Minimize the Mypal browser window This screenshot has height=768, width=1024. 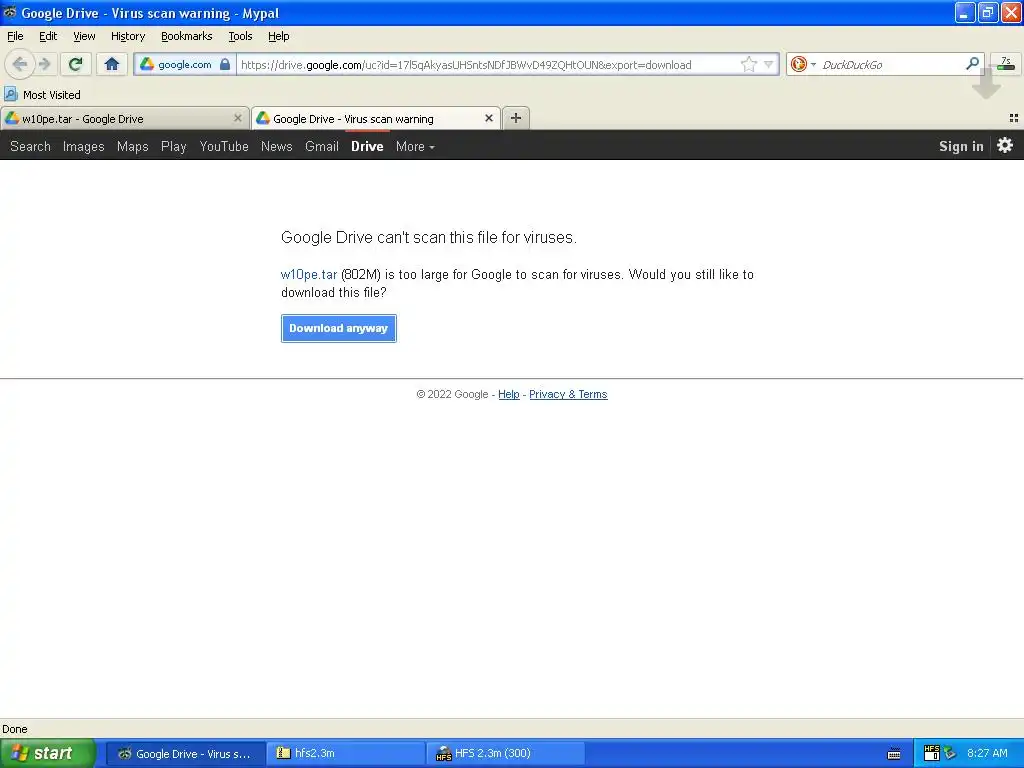(x=965, y=12)
